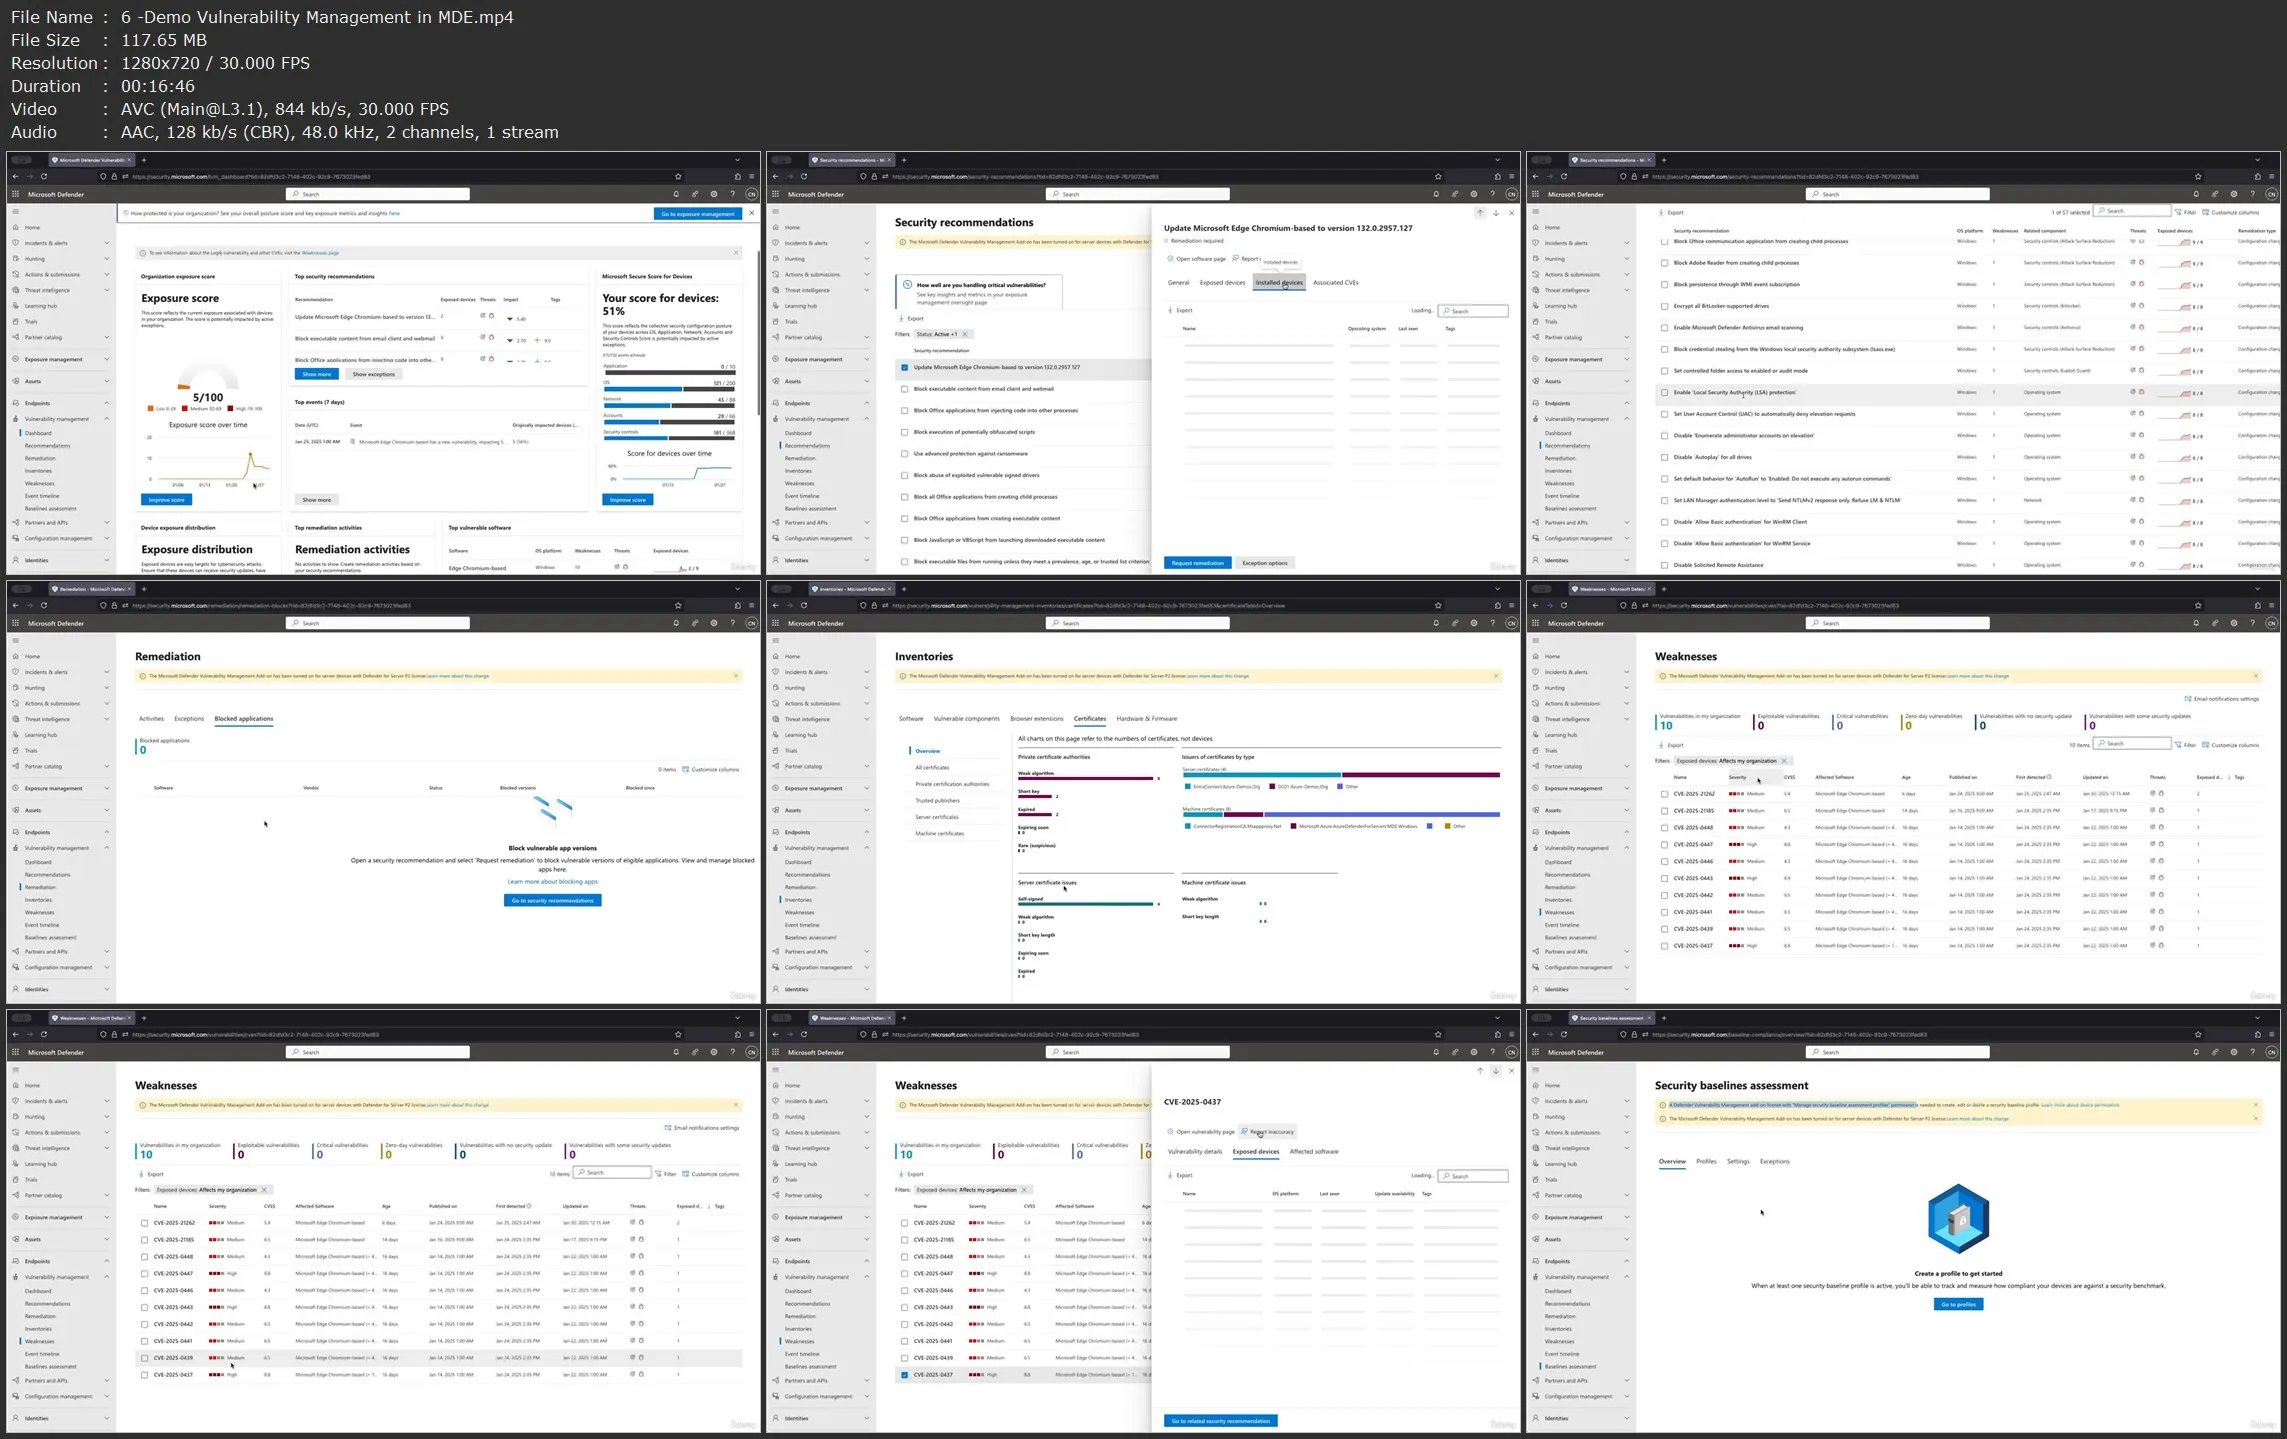Expand Incidents & alerts in dashboard frame sidebar
The image size is (2287, 1439).
[107, 243]
